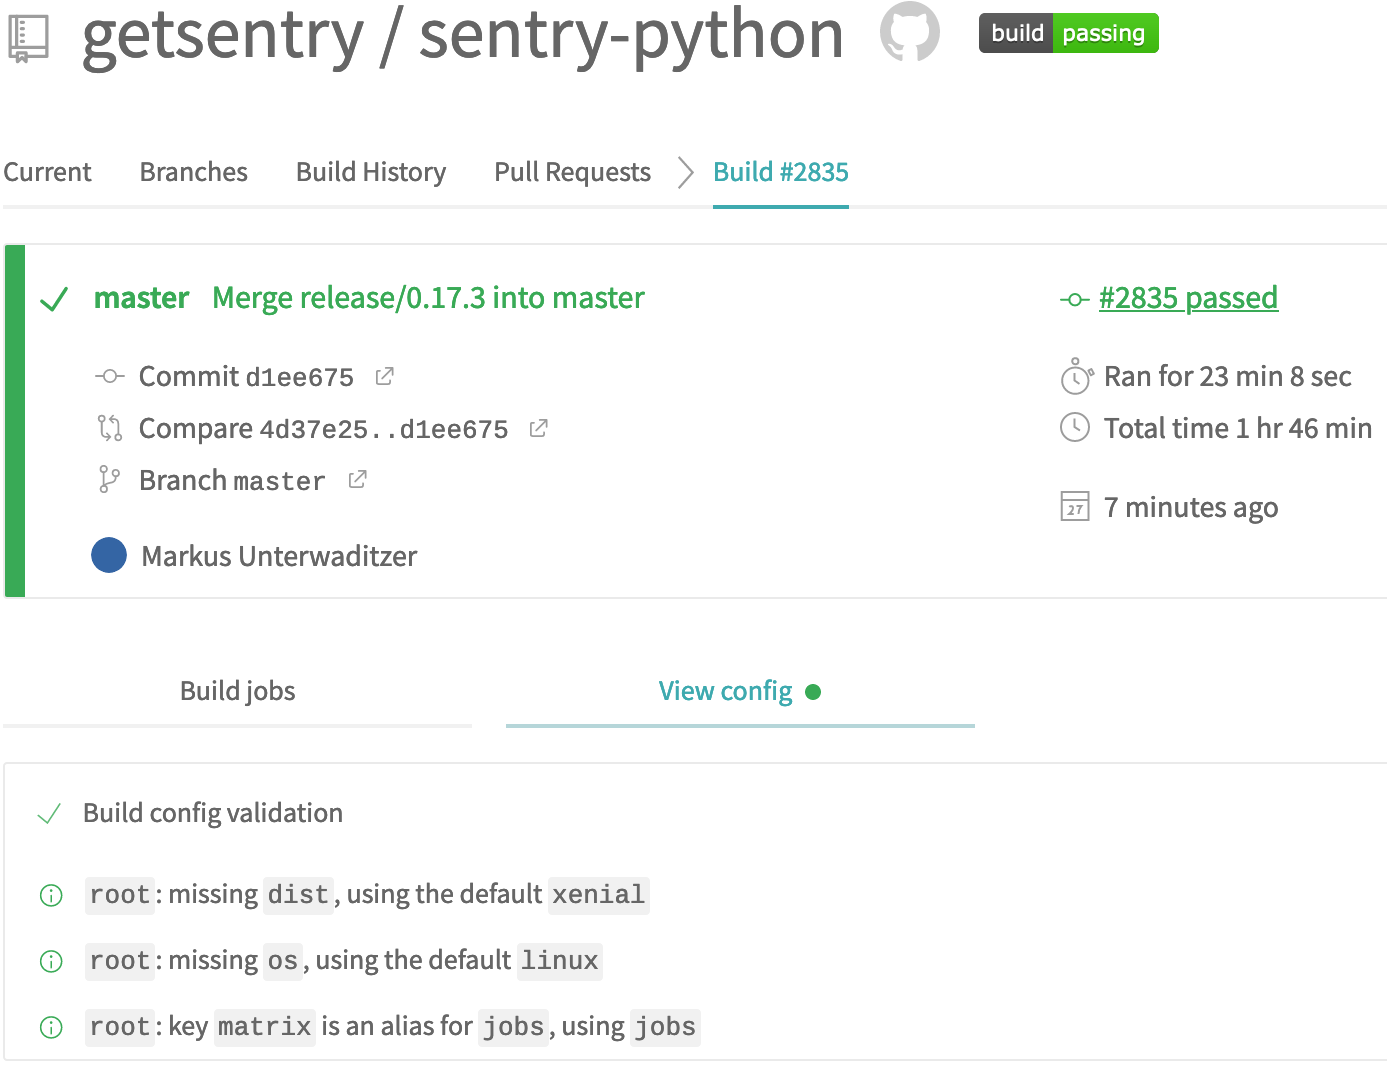The image size is (1387, 1067).
Task: Open the Build History tab
Action: 371,172
